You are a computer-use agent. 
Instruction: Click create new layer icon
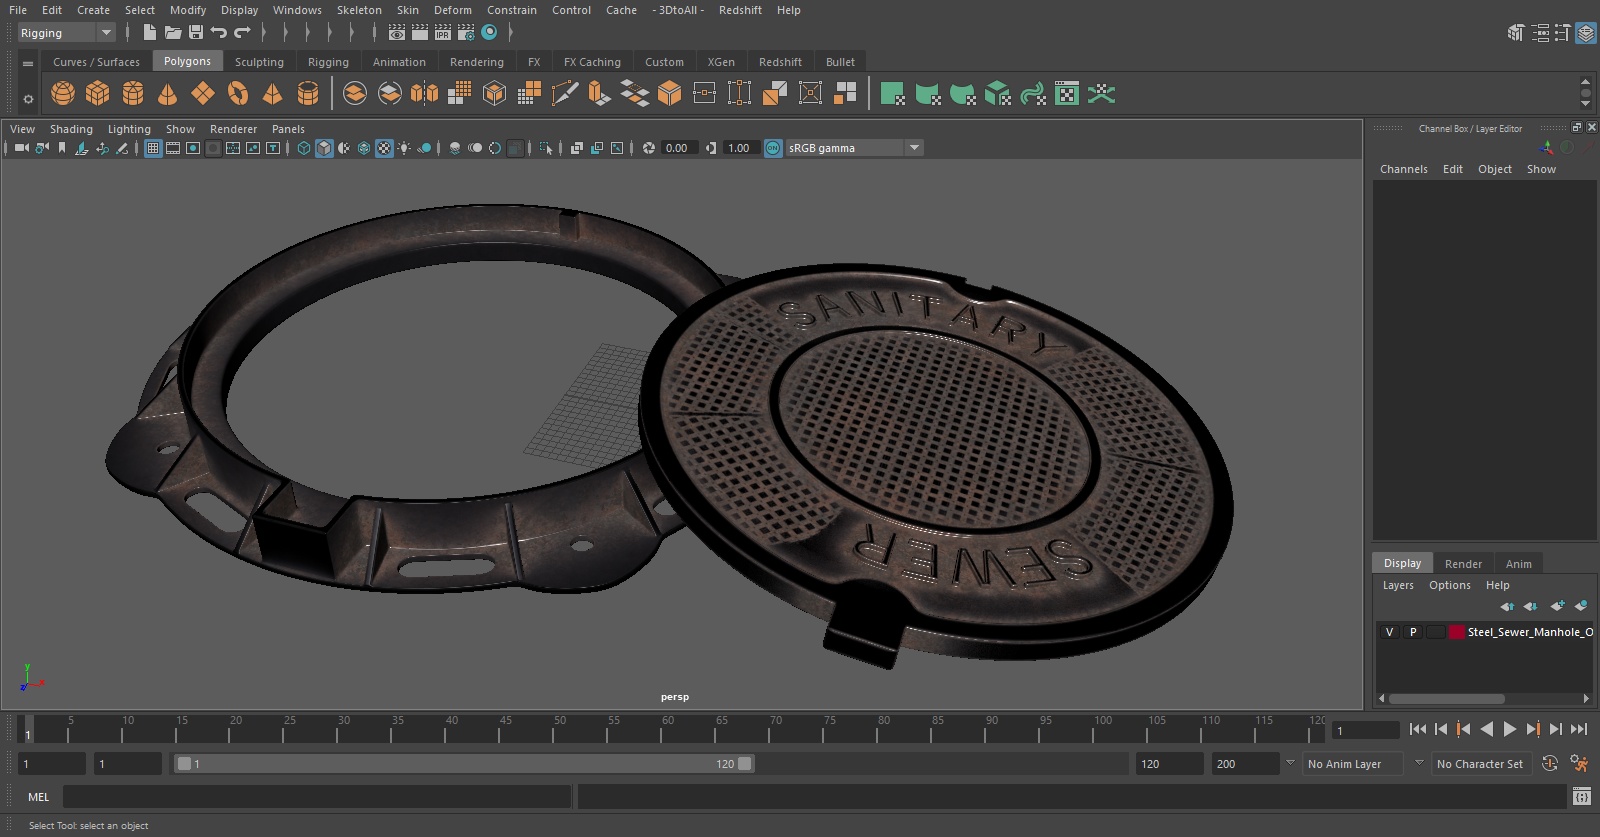click(x=1557, y=606)
